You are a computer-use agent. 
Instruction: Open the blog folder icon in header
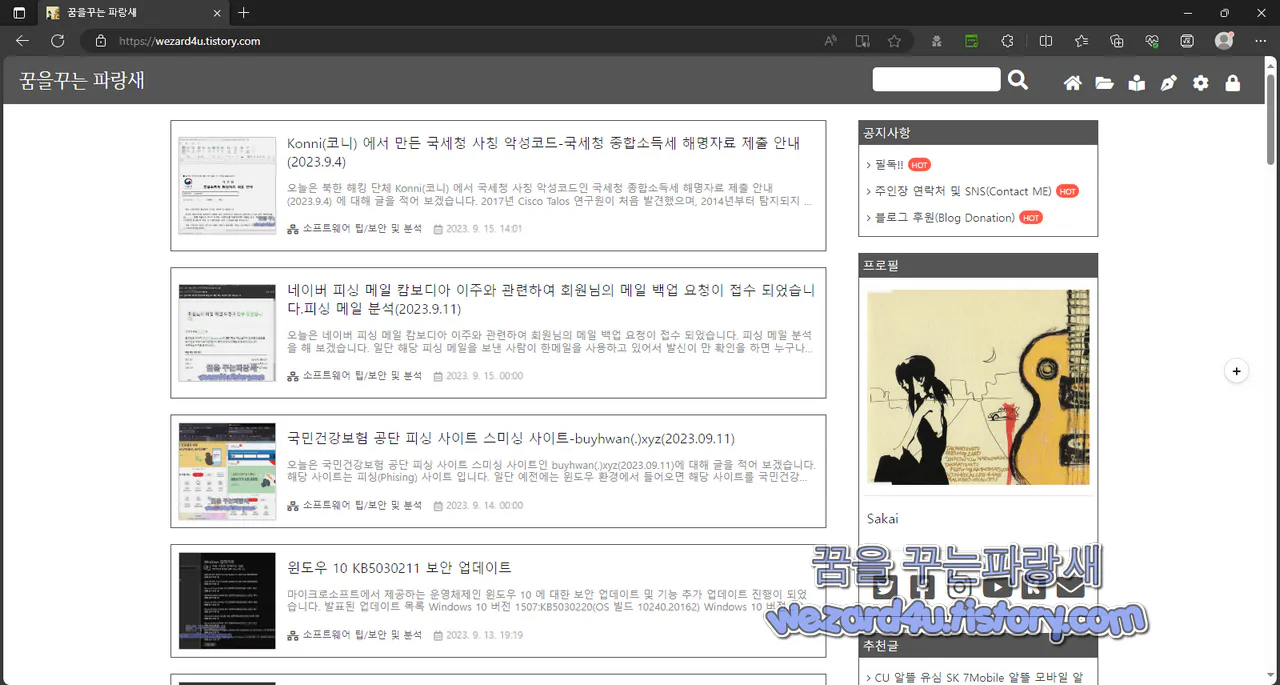(x=1104, y=83)
